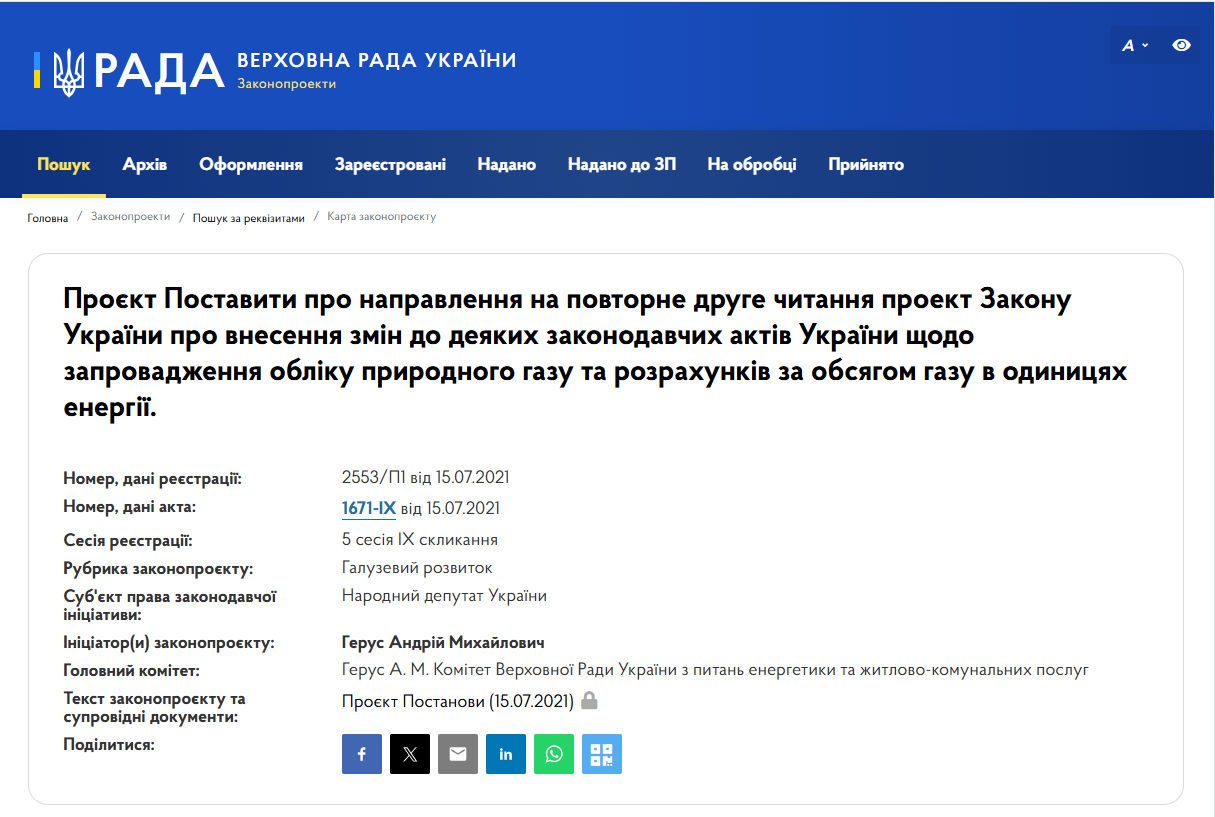
Task: Click the Головний комітет label
Action: click(x=132, y=670)
